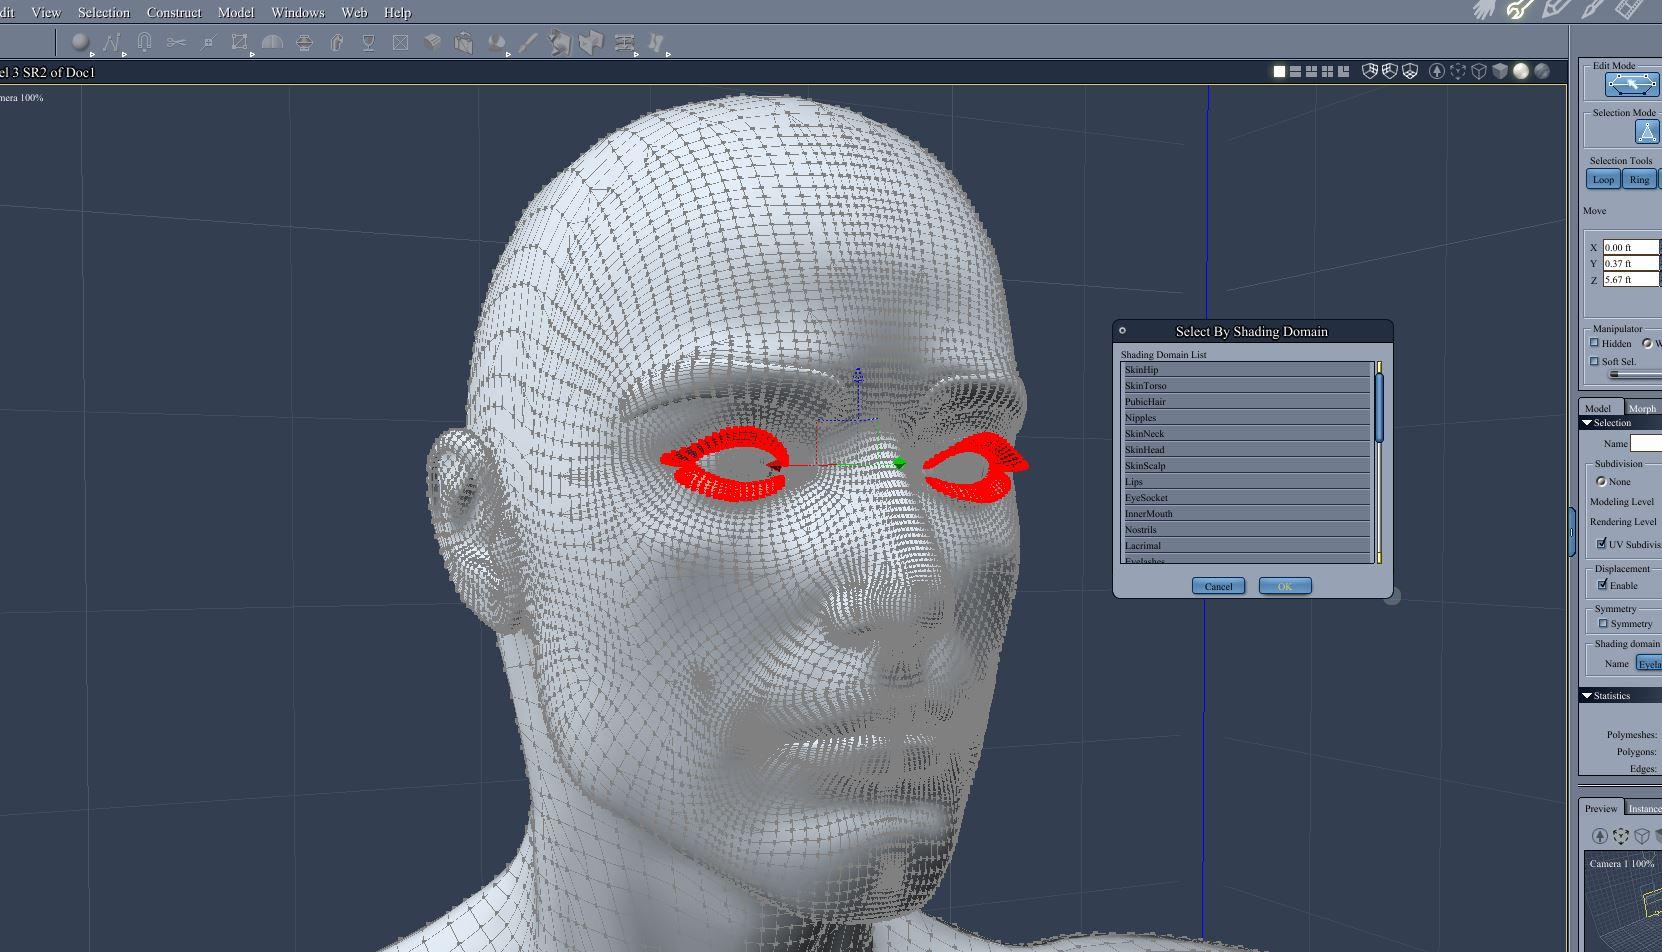Toggle the Displacement Enable checkbox
Screen dimensions: 1662x952
tap(1603, 584)
